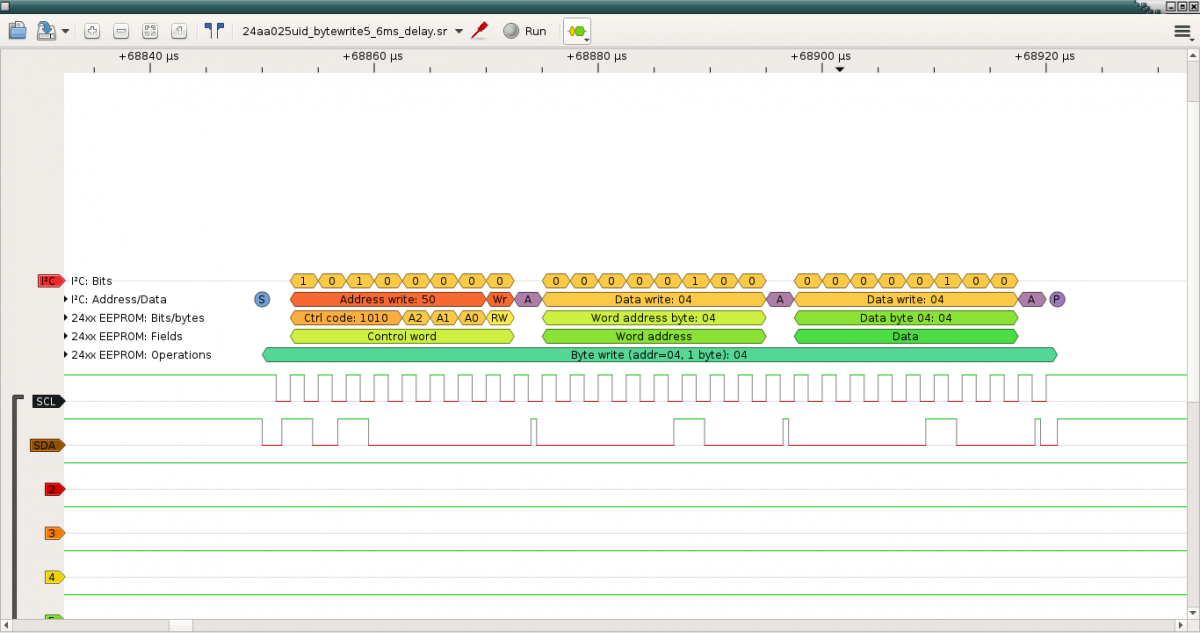1200x633 pixels.
Task: Click the Start condition S marker
Action: coord(262,299)
